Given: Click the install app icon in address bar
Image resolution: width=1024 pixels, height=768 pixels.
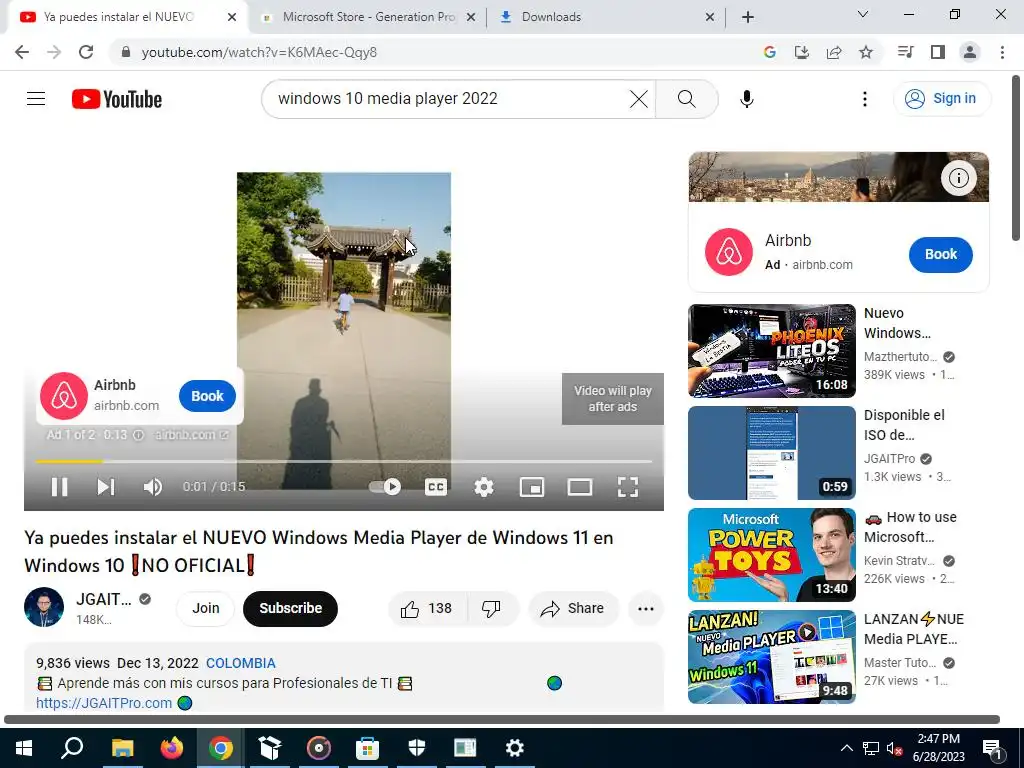Looking at the screenshot, I should coord(802,52).
